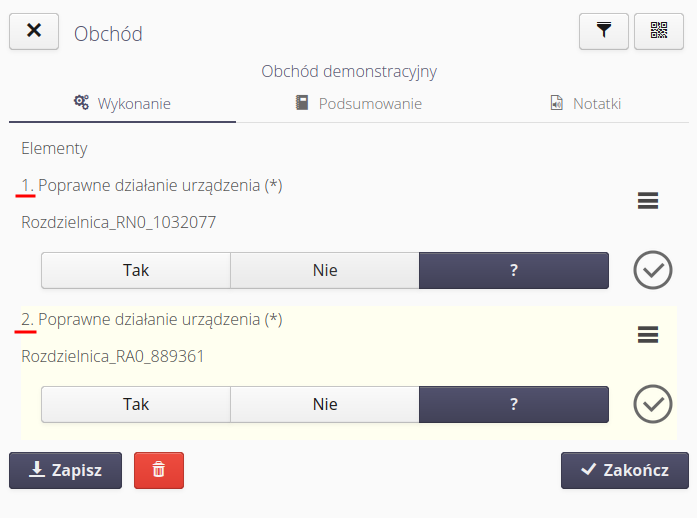This screenshot has height=518, width=697.
Task: Switch to the Podsumowanie tab
Action: pyautogui.click(x=358, y=103)
